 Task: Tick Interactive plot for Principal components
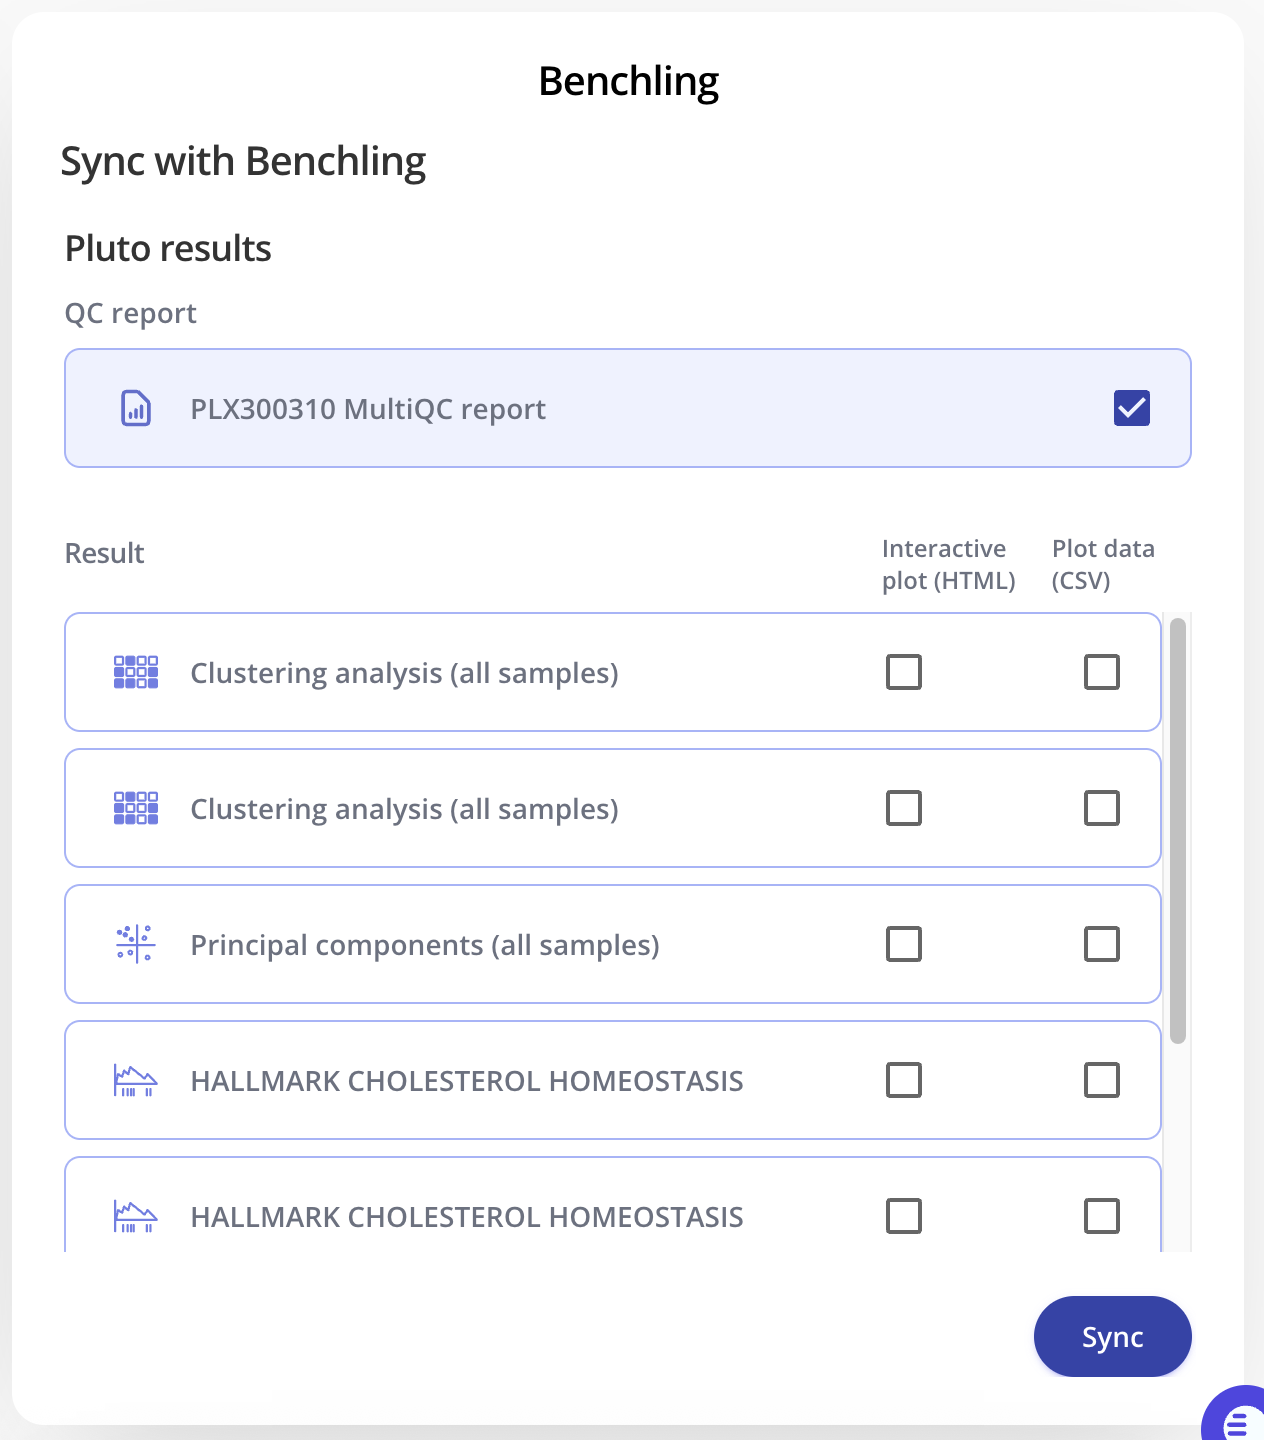(904, 944)
